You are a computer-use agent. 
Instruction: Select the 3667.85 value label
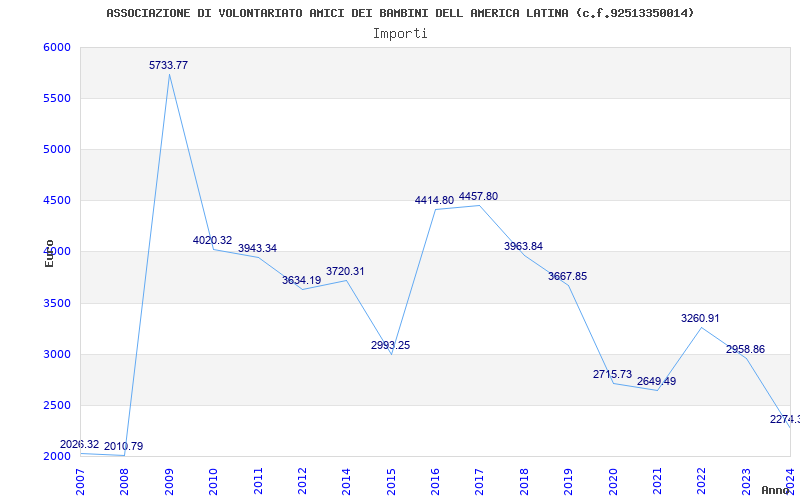point(567,277)
